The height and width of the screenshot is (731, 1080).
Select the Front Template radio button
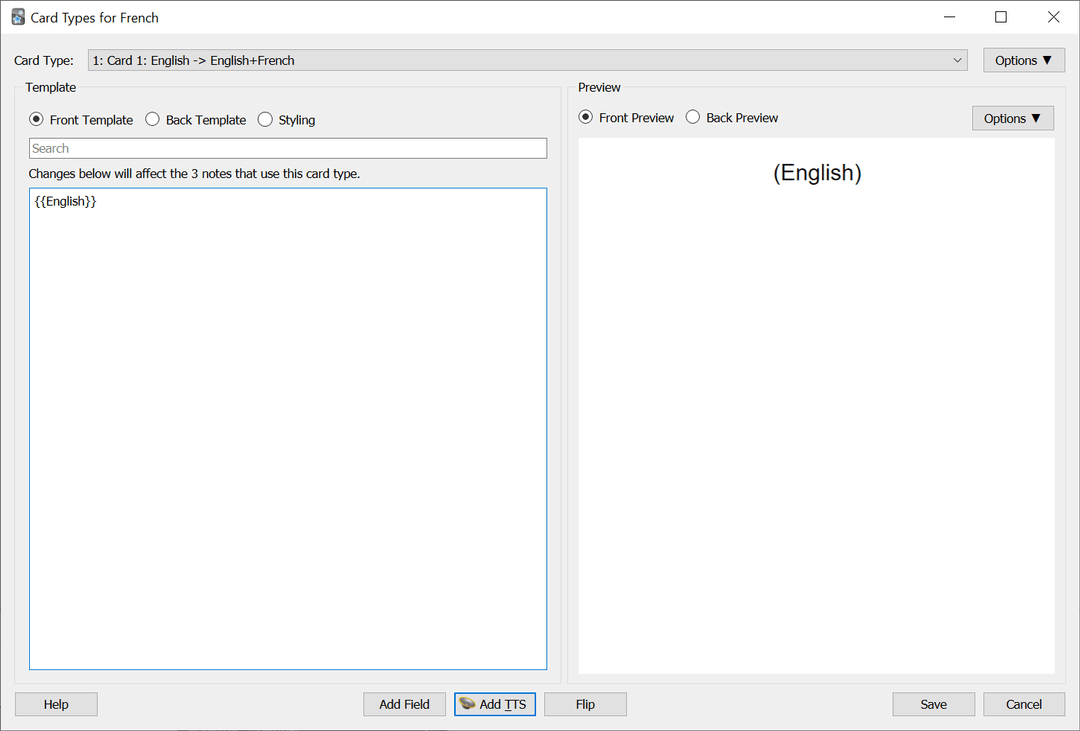tap(36, 119)
